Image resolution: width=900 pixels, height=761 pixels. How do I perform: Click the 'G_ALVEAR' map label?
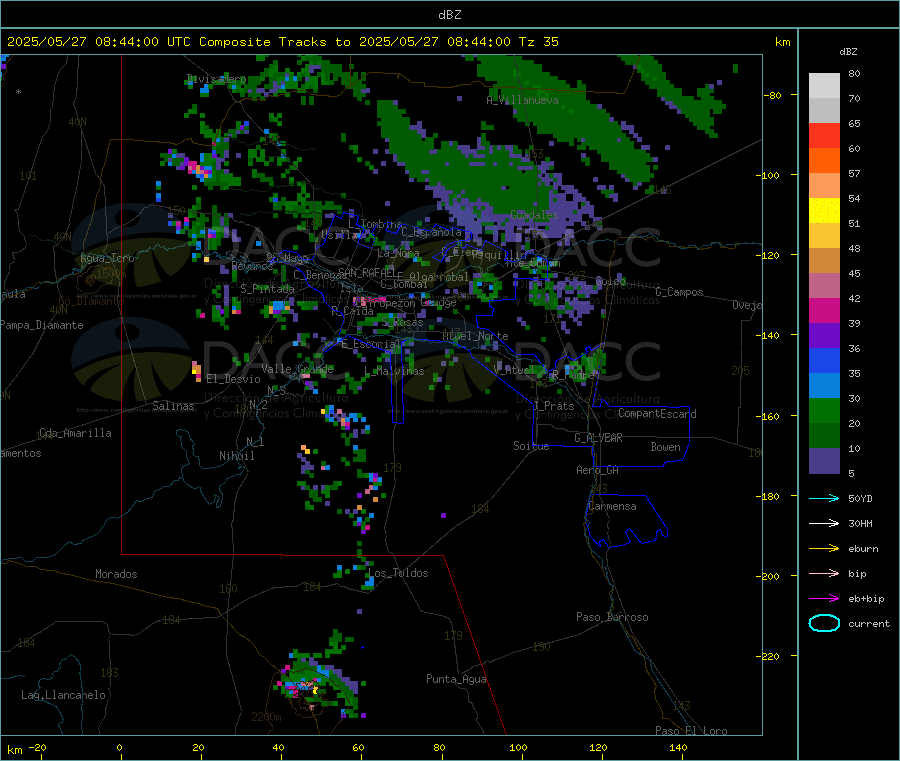(598, 438)
